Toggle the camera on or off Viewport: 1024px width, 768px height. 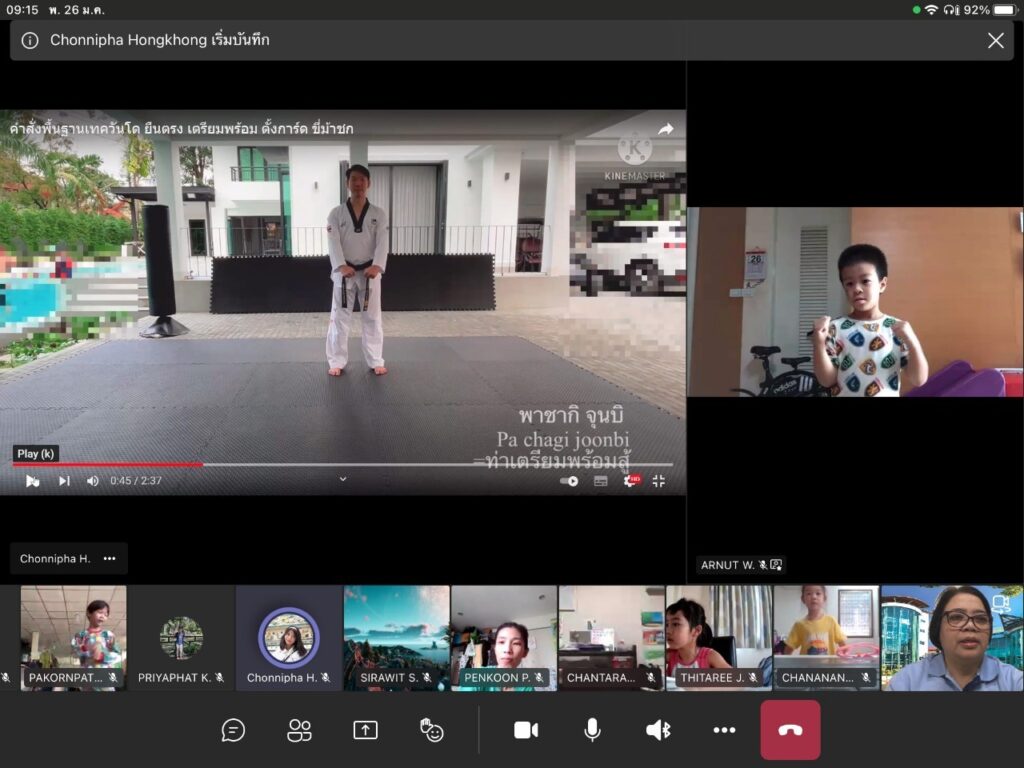pyautogui.click(x=526, y=730)
